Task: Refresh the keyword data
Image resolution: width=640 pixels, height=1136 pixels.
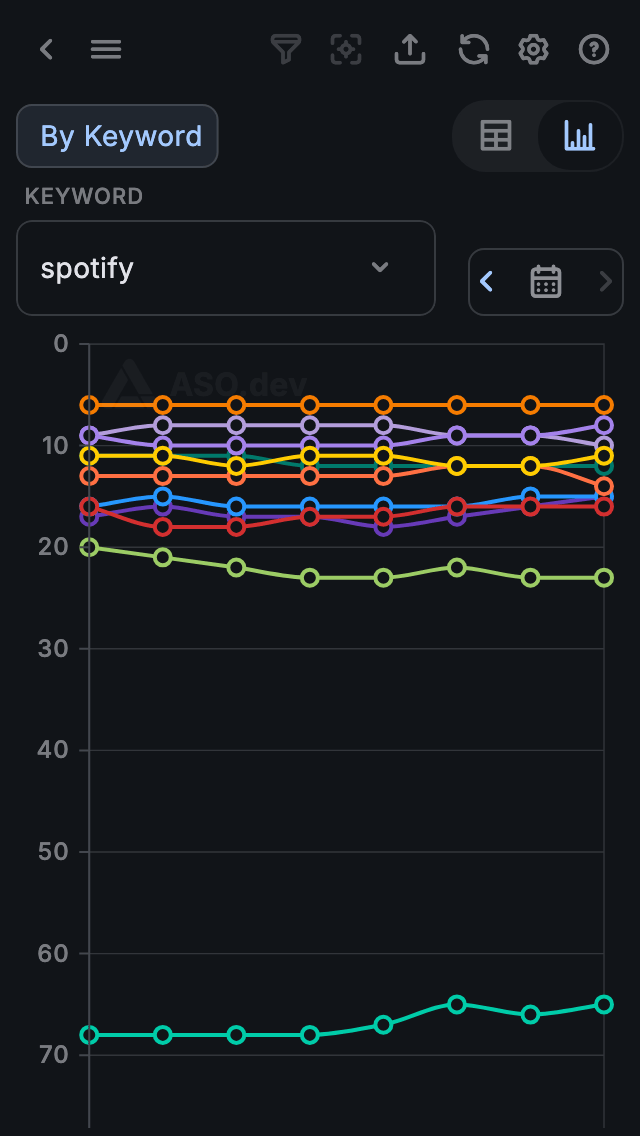Action: (x=473, y=49)
